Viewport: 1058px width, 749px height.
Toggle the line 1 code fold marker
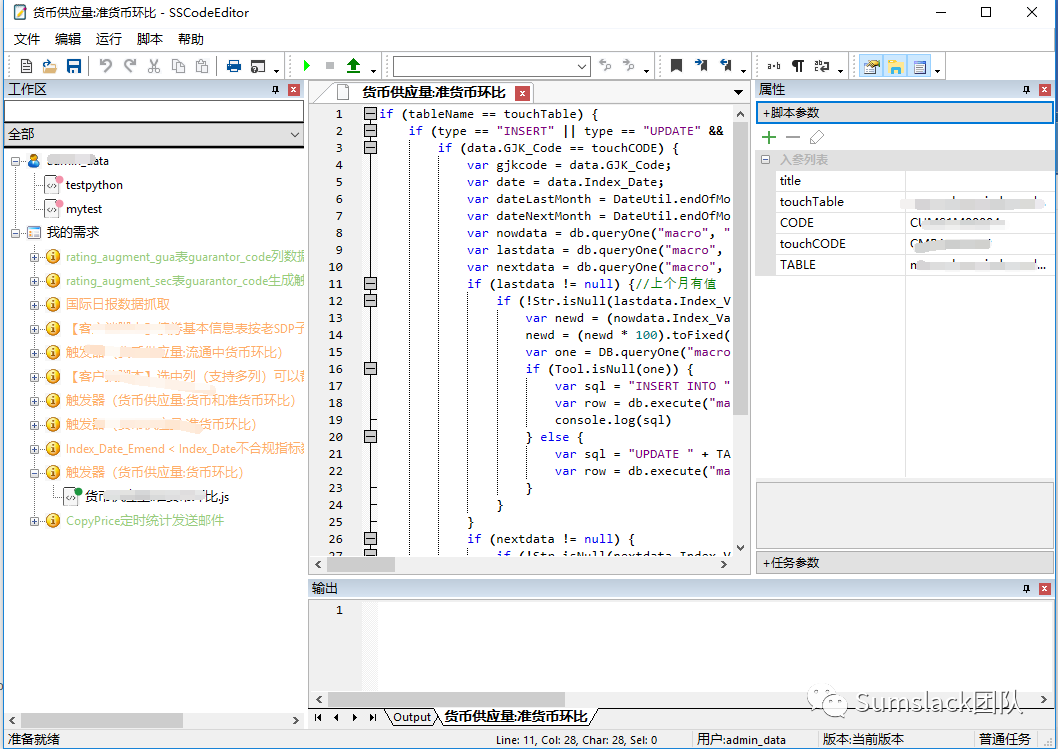(370, 113)
